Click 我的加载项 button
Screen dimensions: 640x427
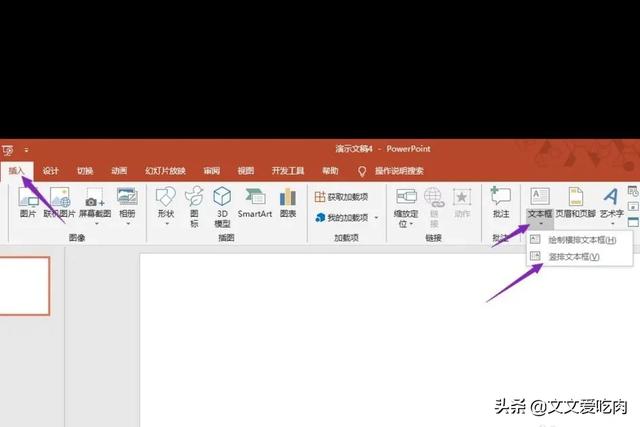click(x=342, y=218)
